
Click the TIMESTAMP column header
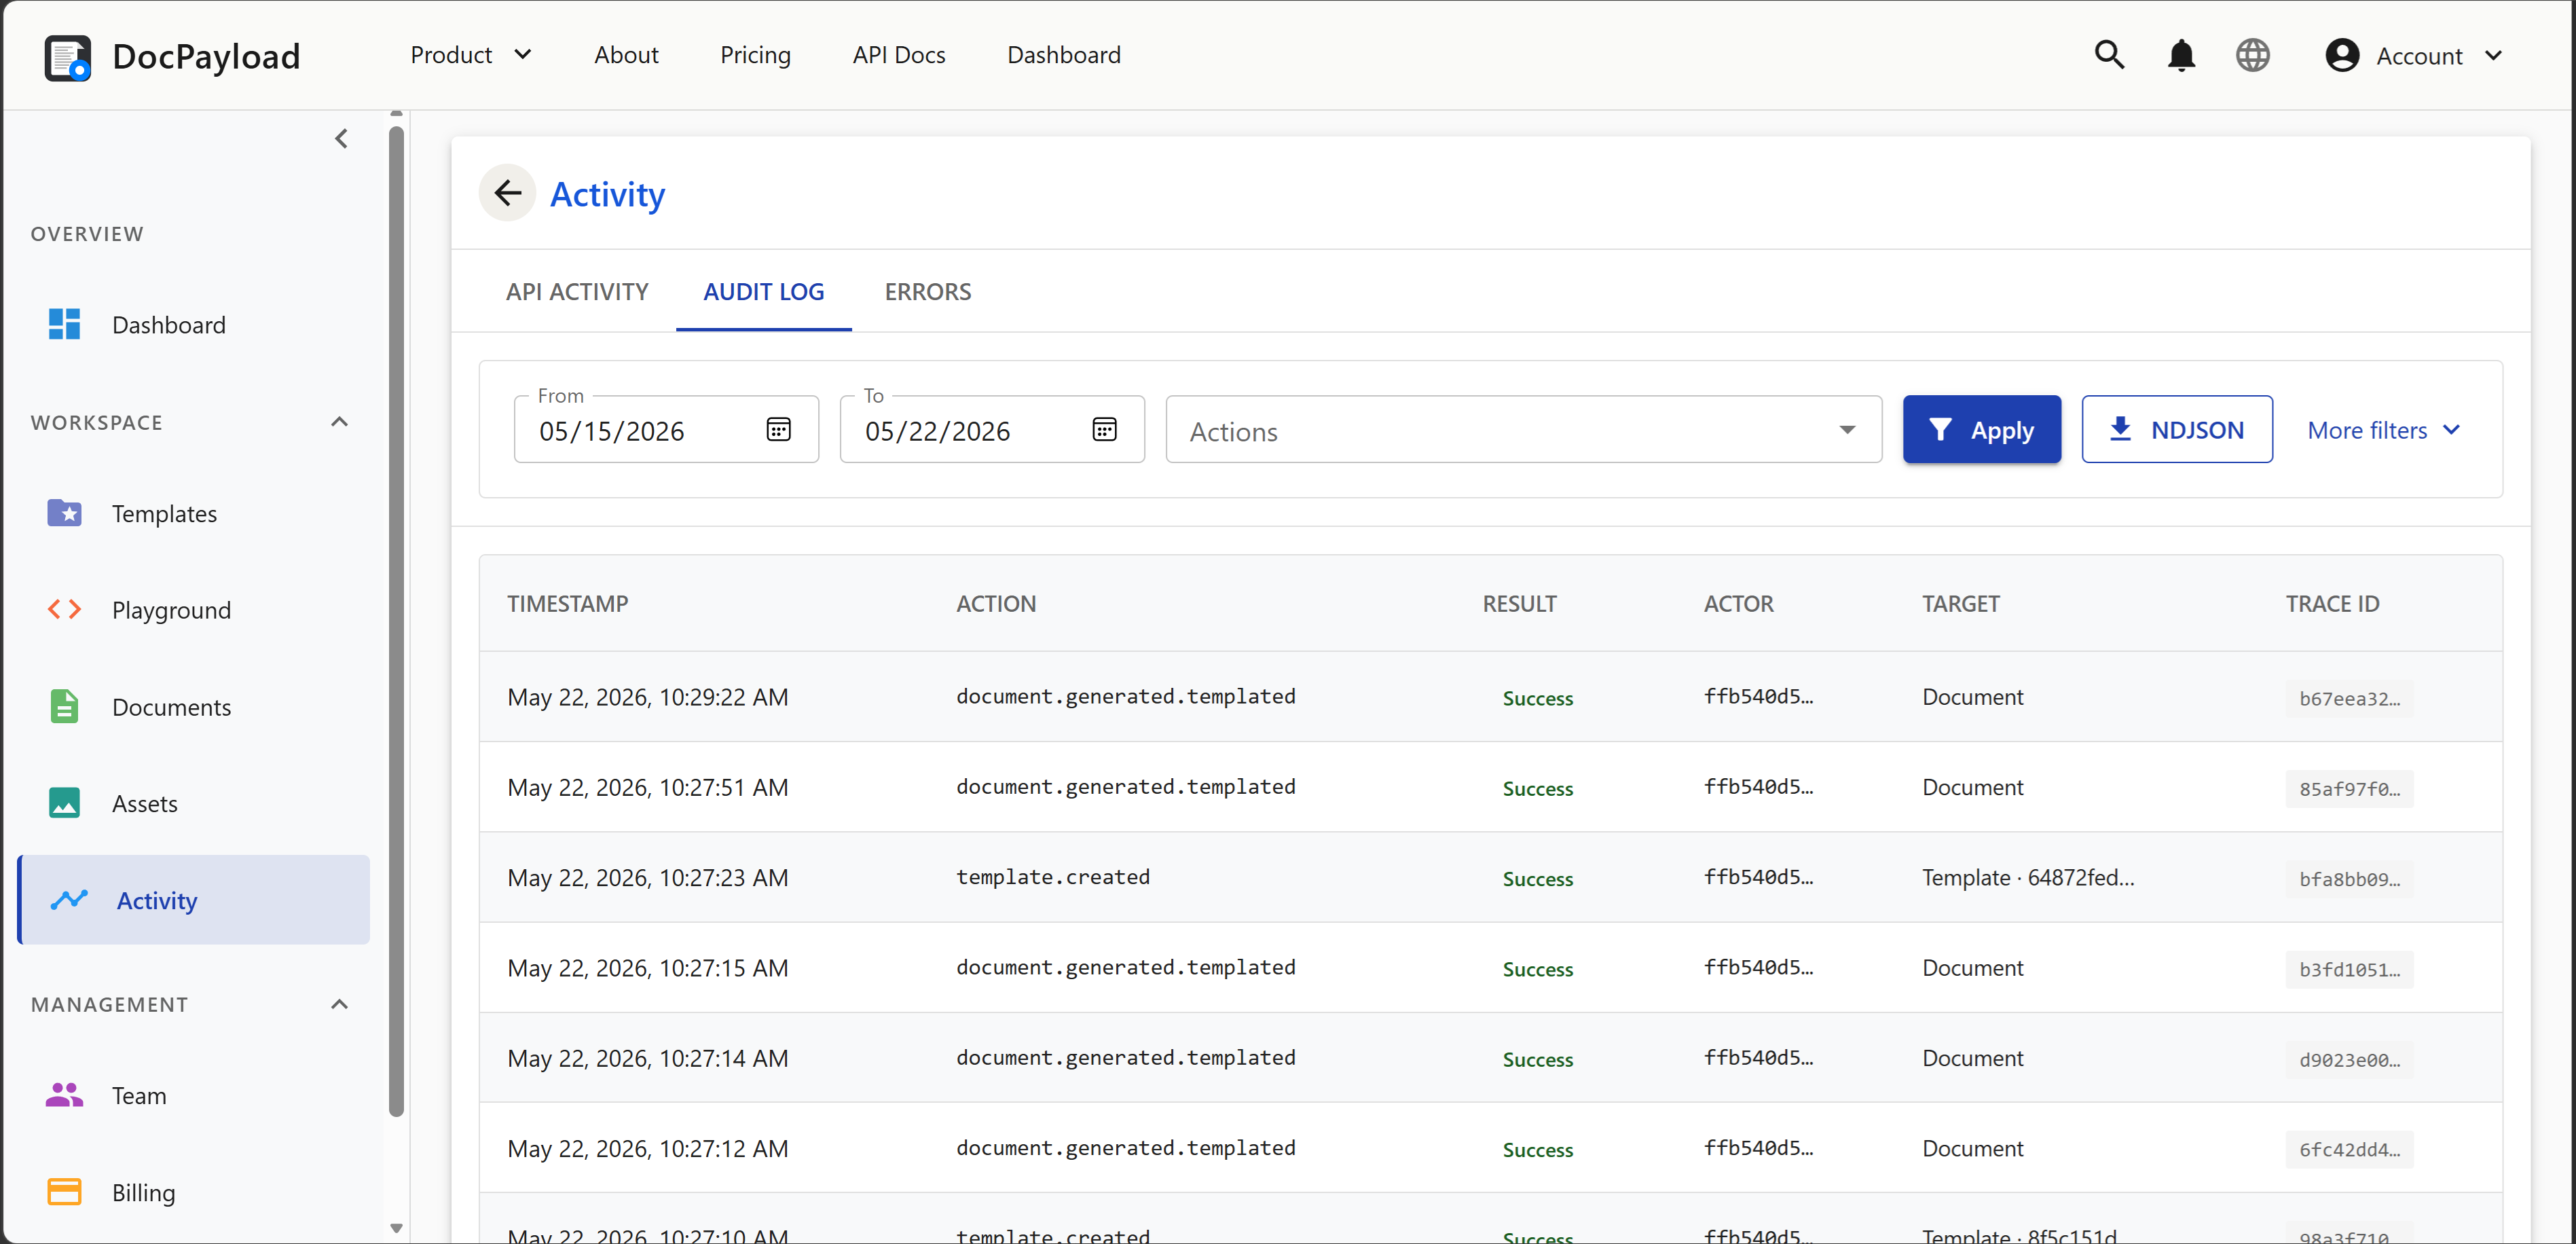tap(567, 603)
